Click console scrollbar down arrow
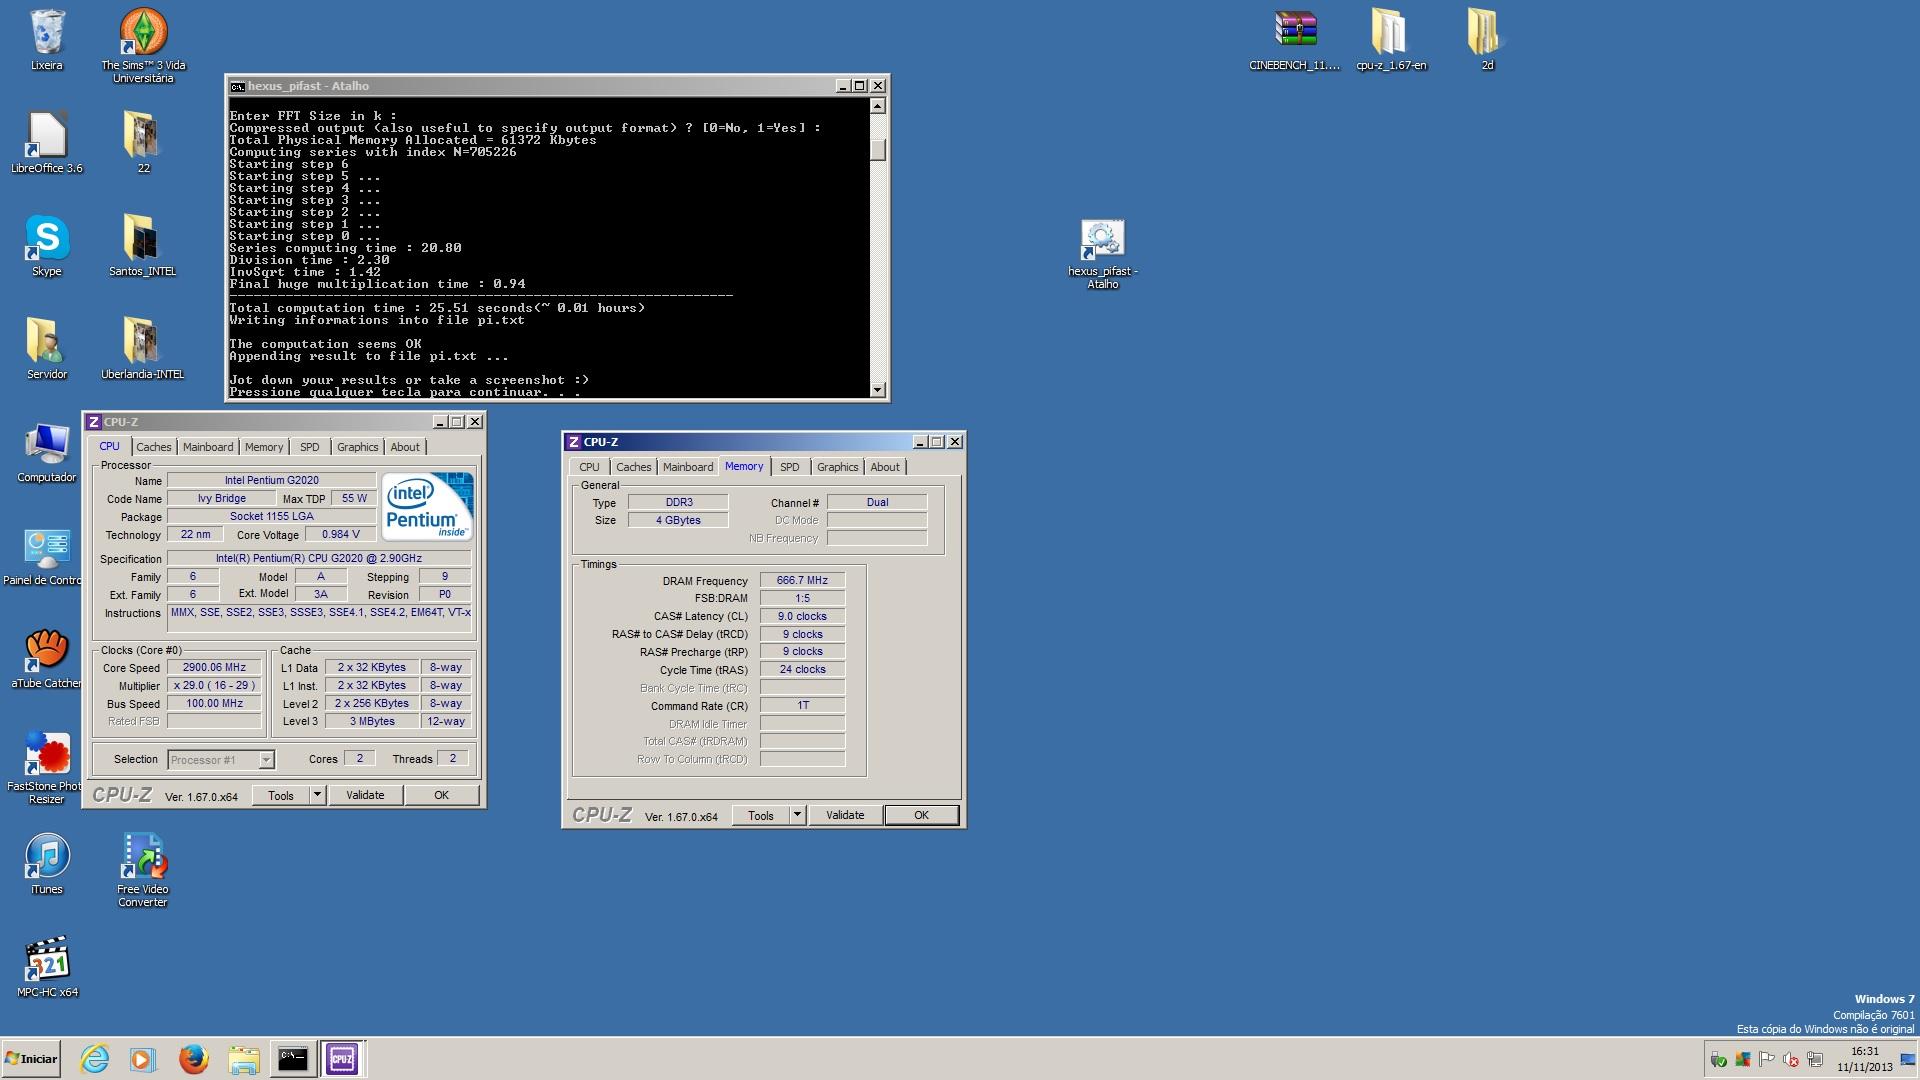This screenshot has width=1920, height=1080. tap(877, 390)
